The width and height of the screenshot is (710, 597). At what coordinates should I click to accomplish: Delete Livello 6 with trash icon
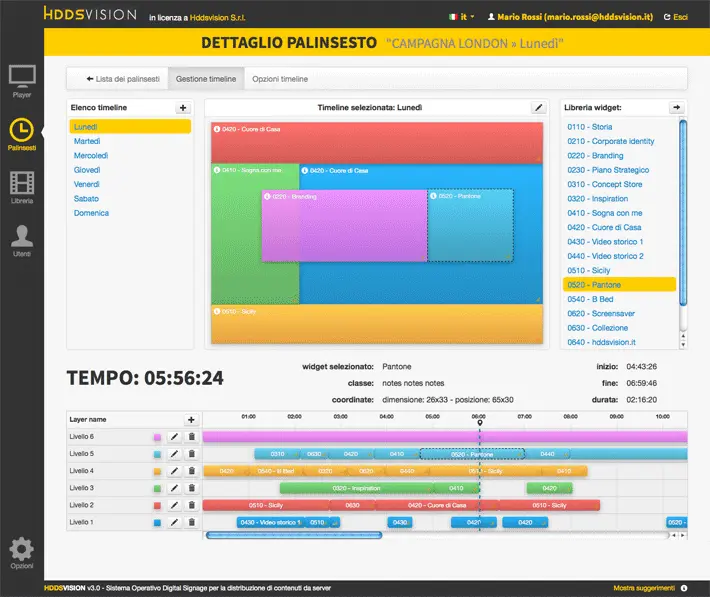pyautogui.click(x=192, y=437)
